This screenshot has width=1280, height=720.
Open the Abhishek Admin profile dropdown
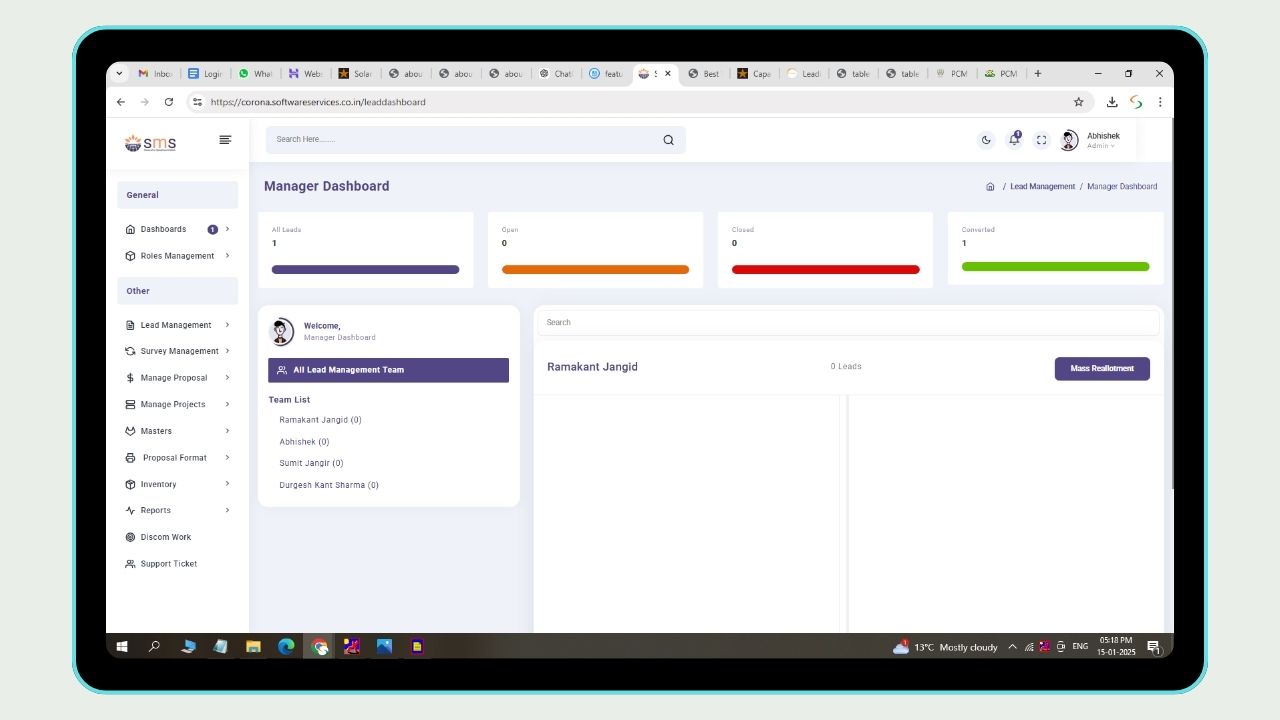click(1092, 140)
